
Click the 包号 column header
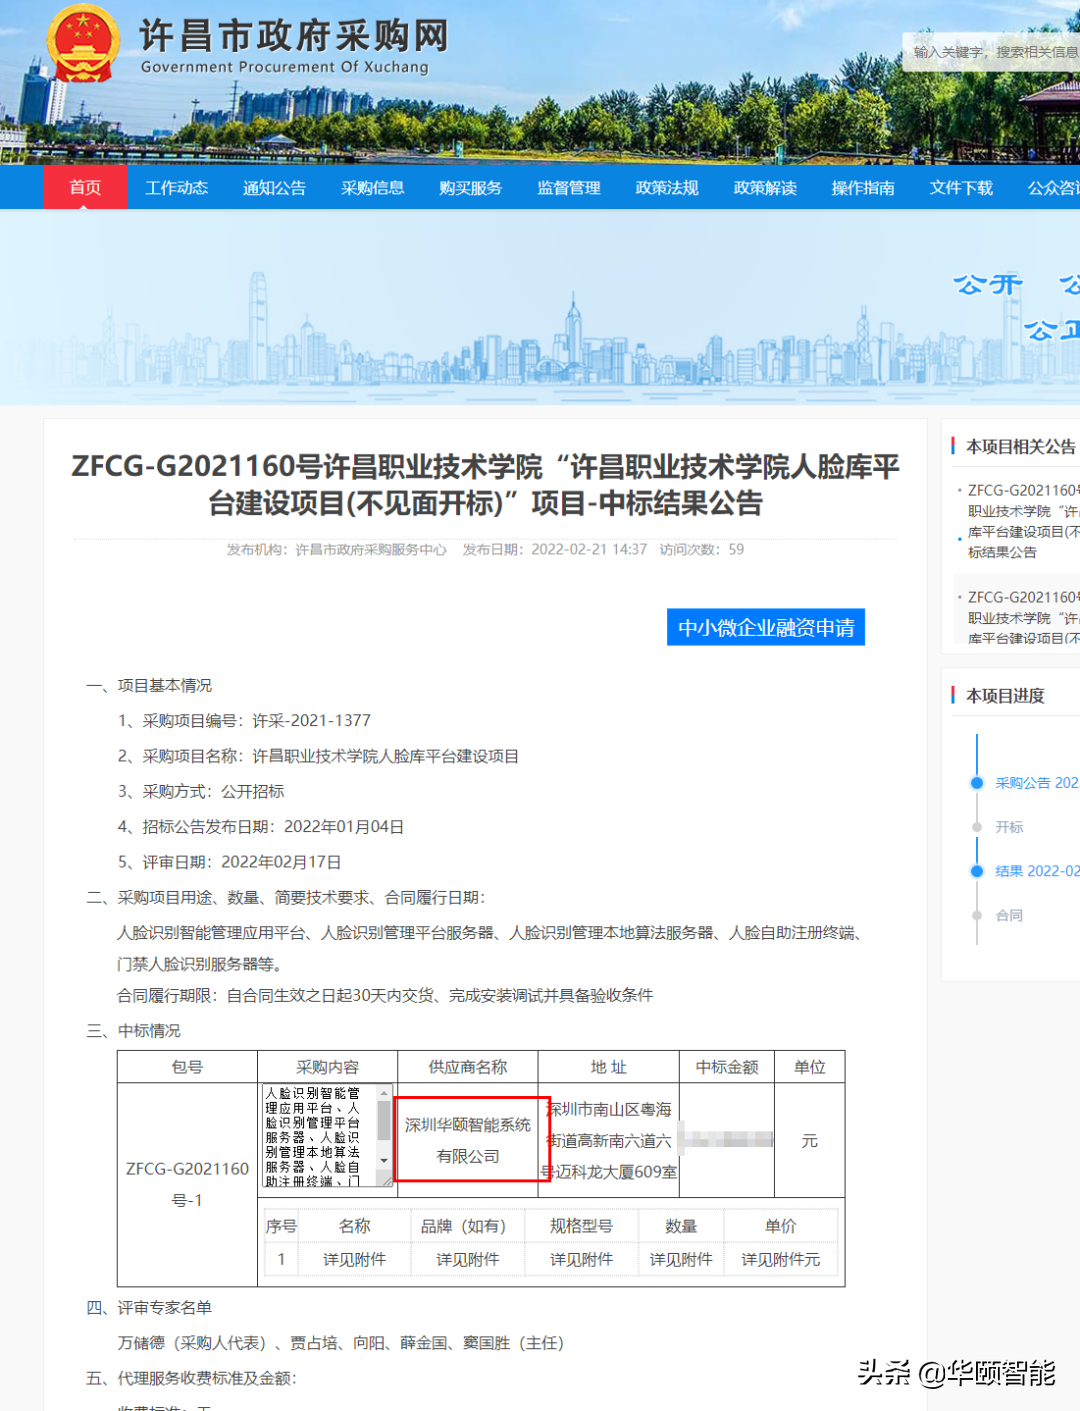(x=187, y=1067)
